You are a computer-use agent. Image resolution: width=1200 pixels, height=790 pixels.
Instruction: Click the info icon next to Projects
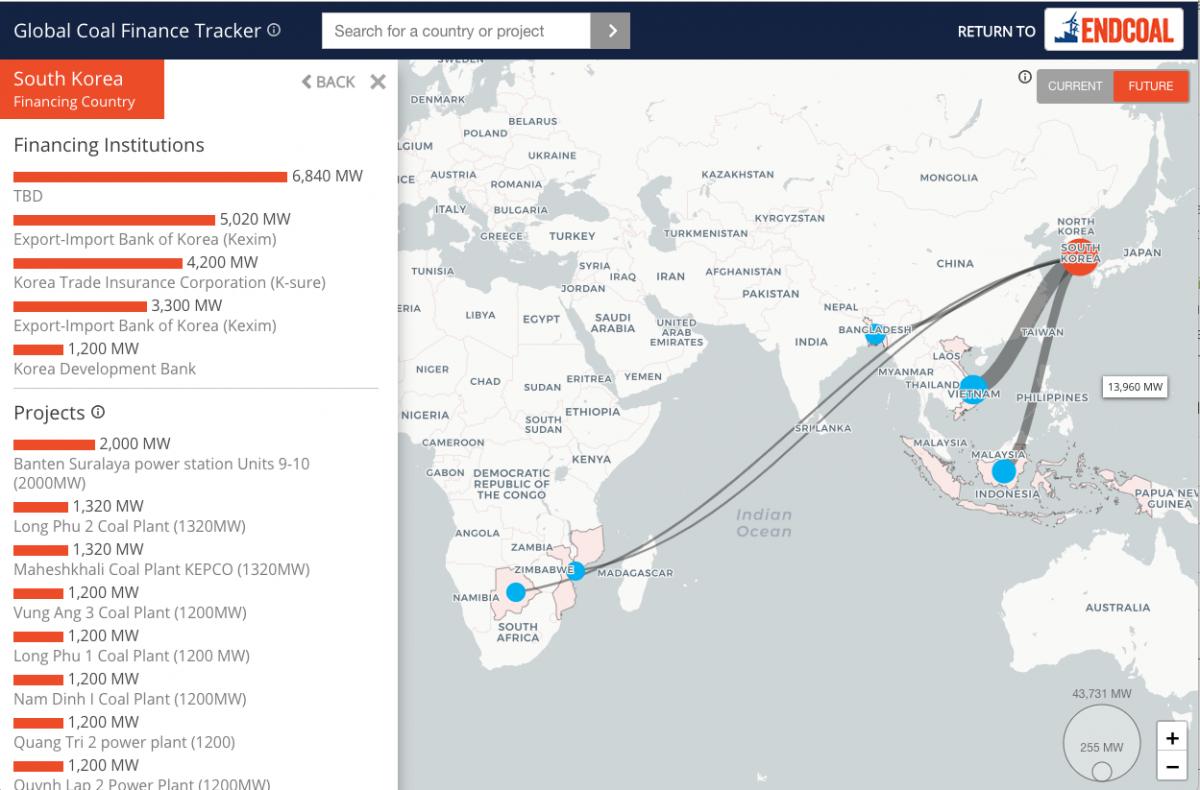click(x=98, y=412)
